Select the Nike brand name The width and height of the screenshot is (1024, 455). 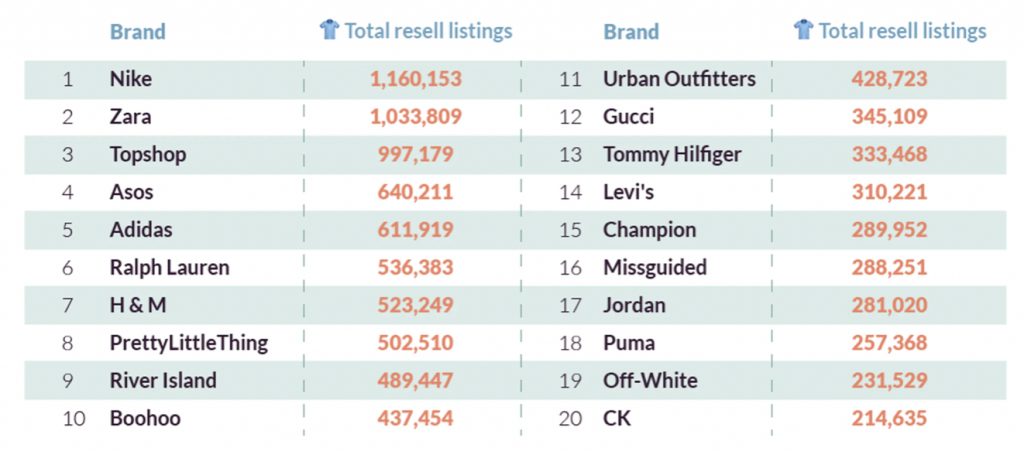tap(131, 80)
